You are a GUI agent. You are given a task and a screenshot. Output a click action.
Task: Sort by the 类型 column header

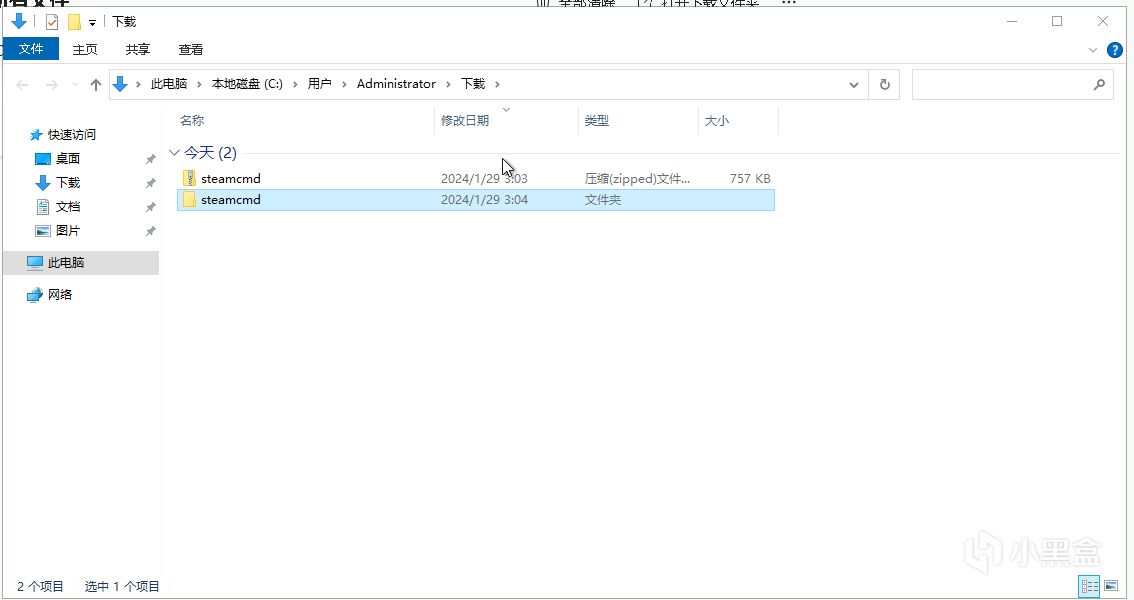[x=597, y=121]
